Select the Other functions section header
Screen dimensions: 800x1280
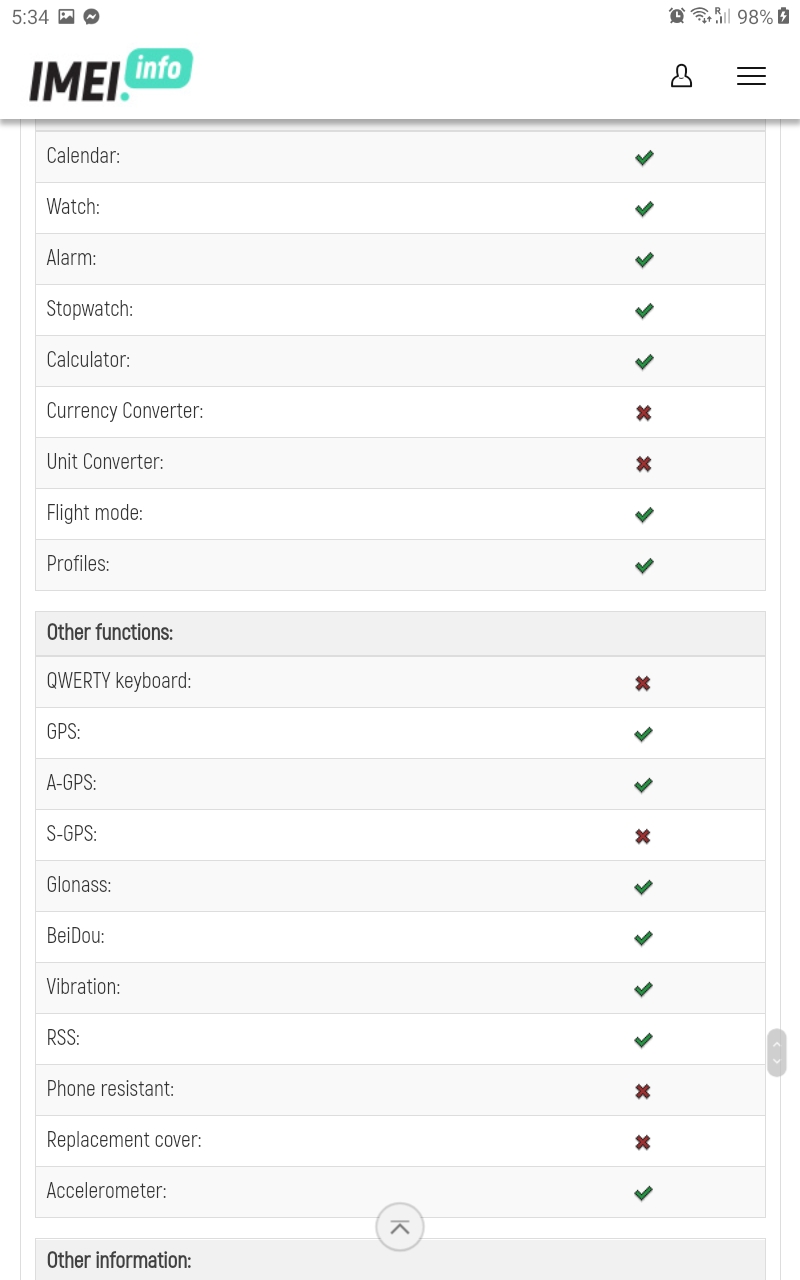tap(400, 633)
